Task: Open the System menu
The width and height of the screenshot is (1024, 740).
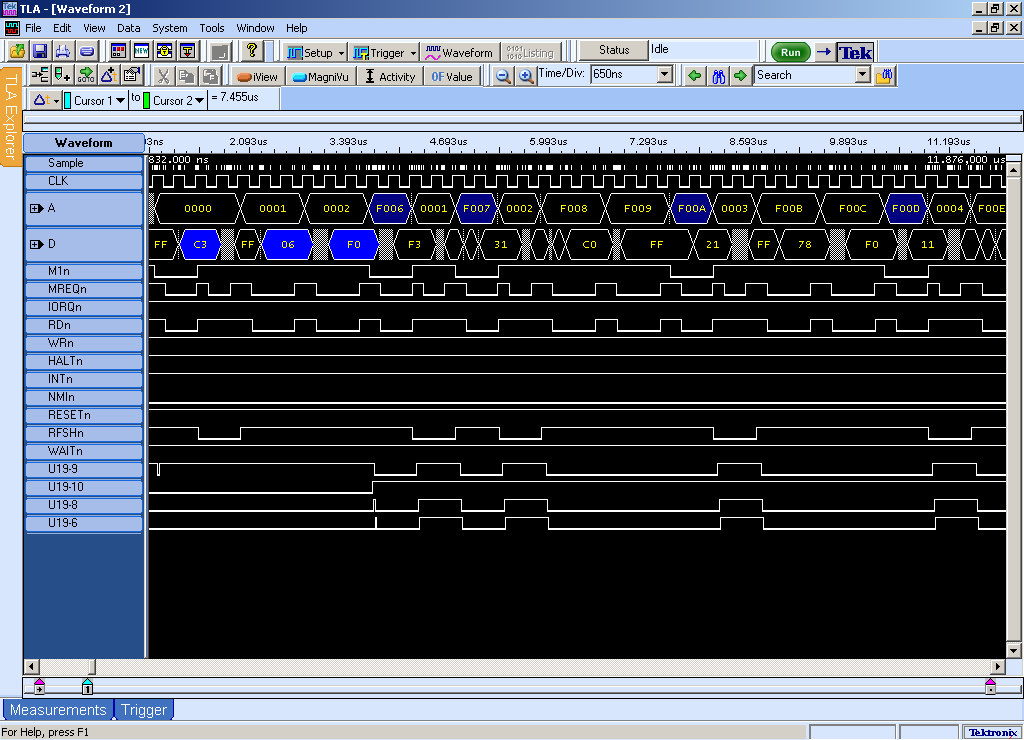Action: [170, 28]
